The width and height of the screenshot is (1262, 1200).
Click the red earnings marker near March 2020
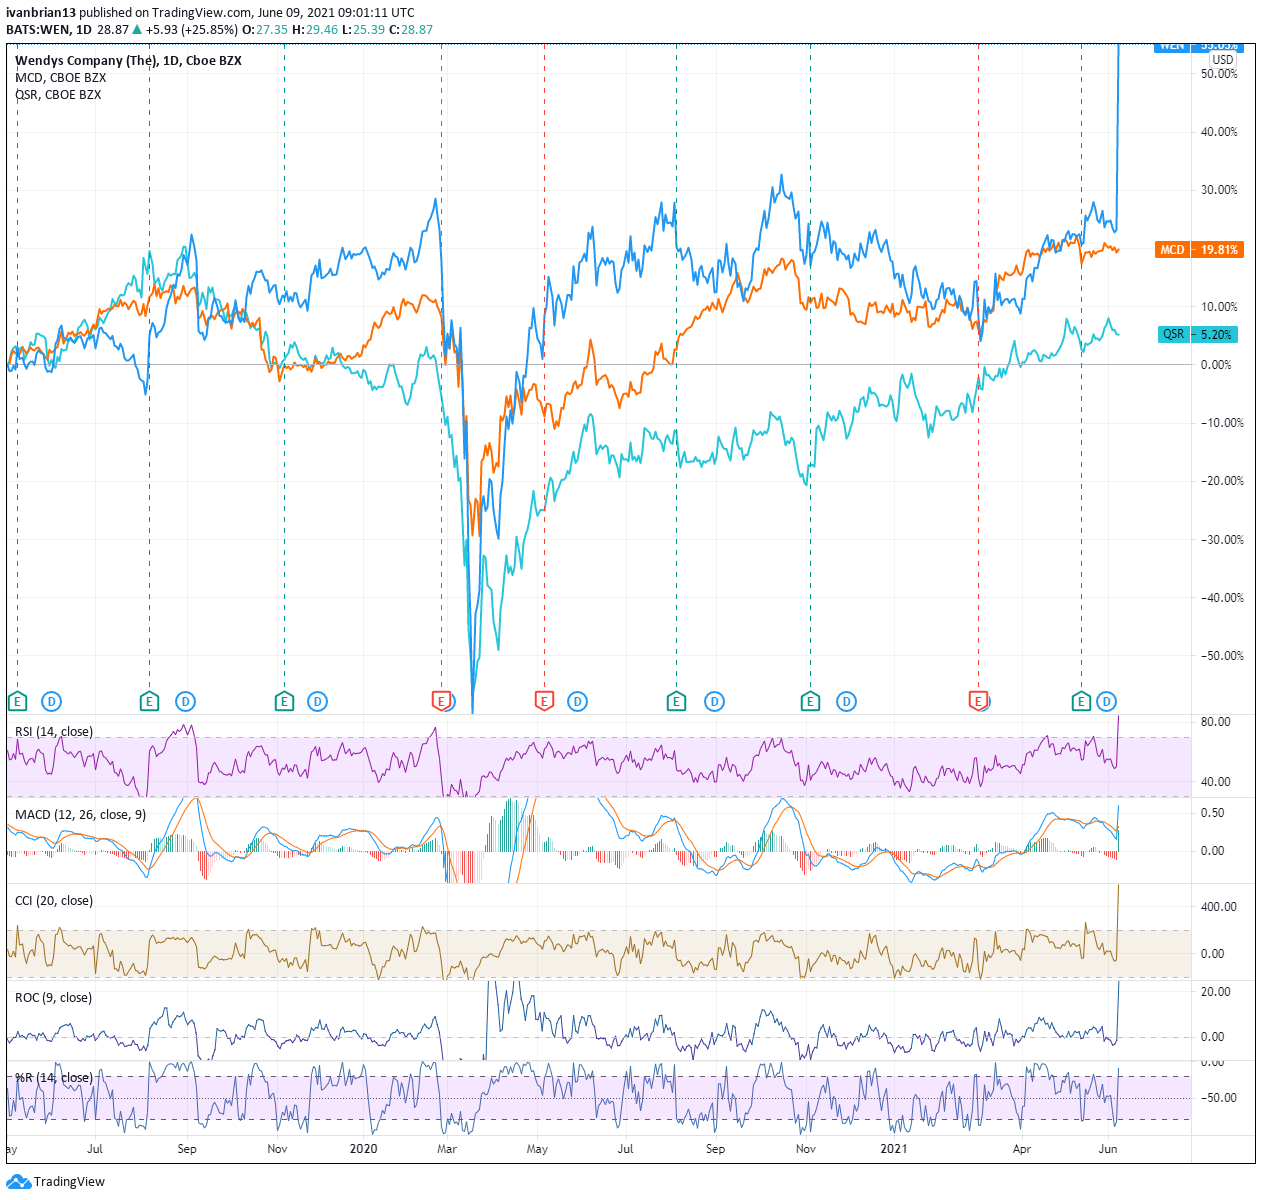click(x=440, y=700)
